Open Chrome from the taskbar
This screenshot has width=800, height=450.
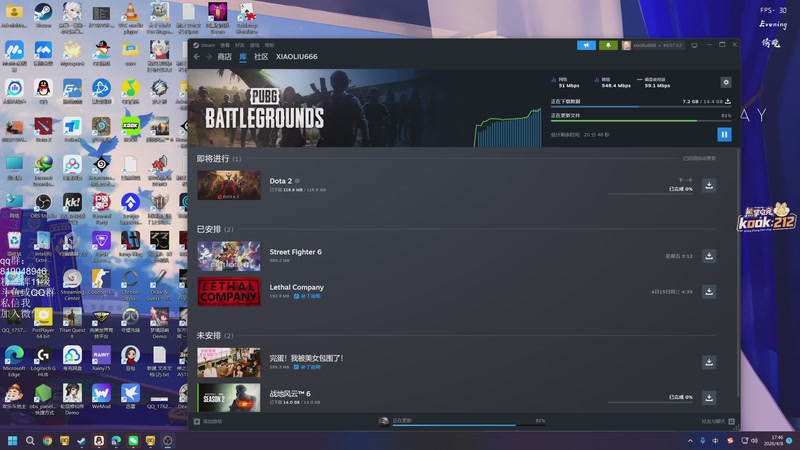[x=47, y=441]
